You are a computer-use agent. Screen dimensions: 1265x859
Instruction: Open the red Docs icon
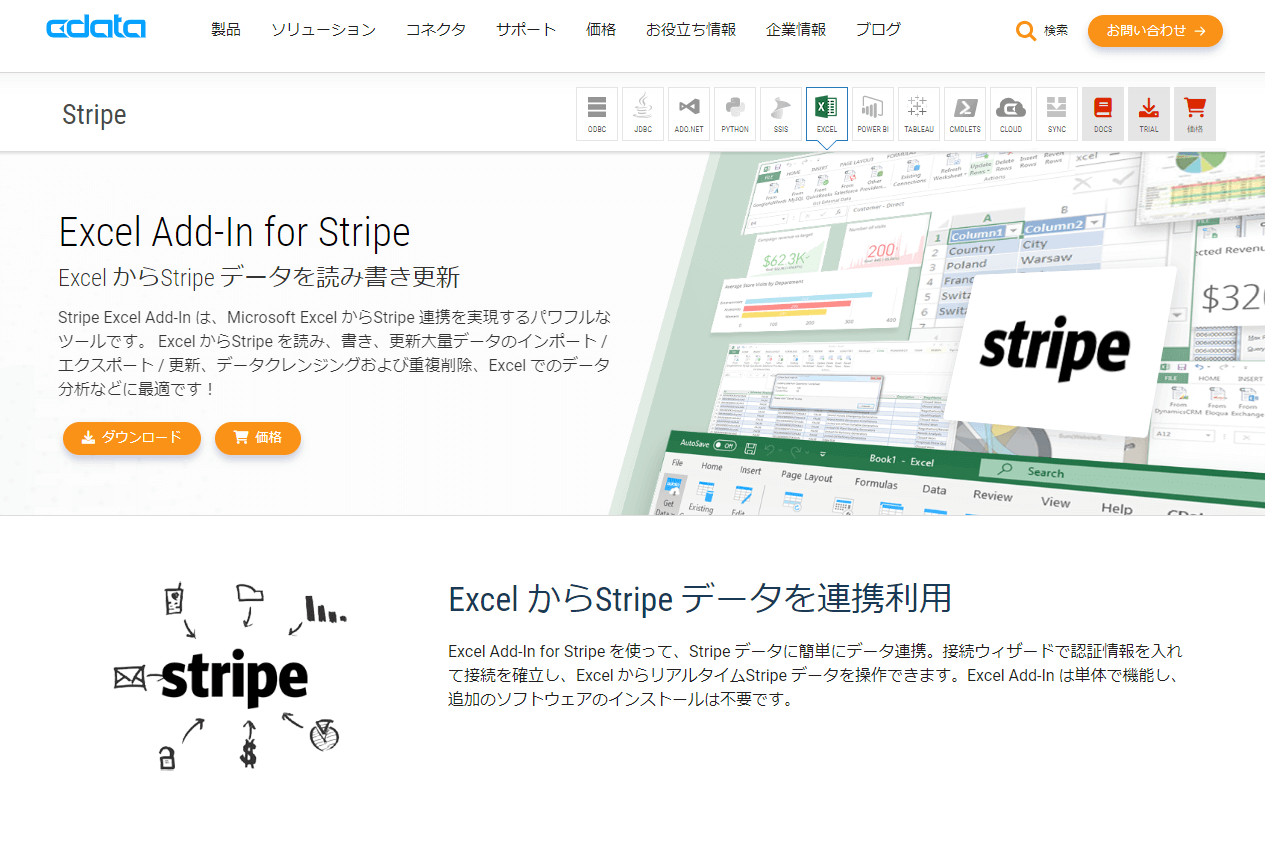1103,114
